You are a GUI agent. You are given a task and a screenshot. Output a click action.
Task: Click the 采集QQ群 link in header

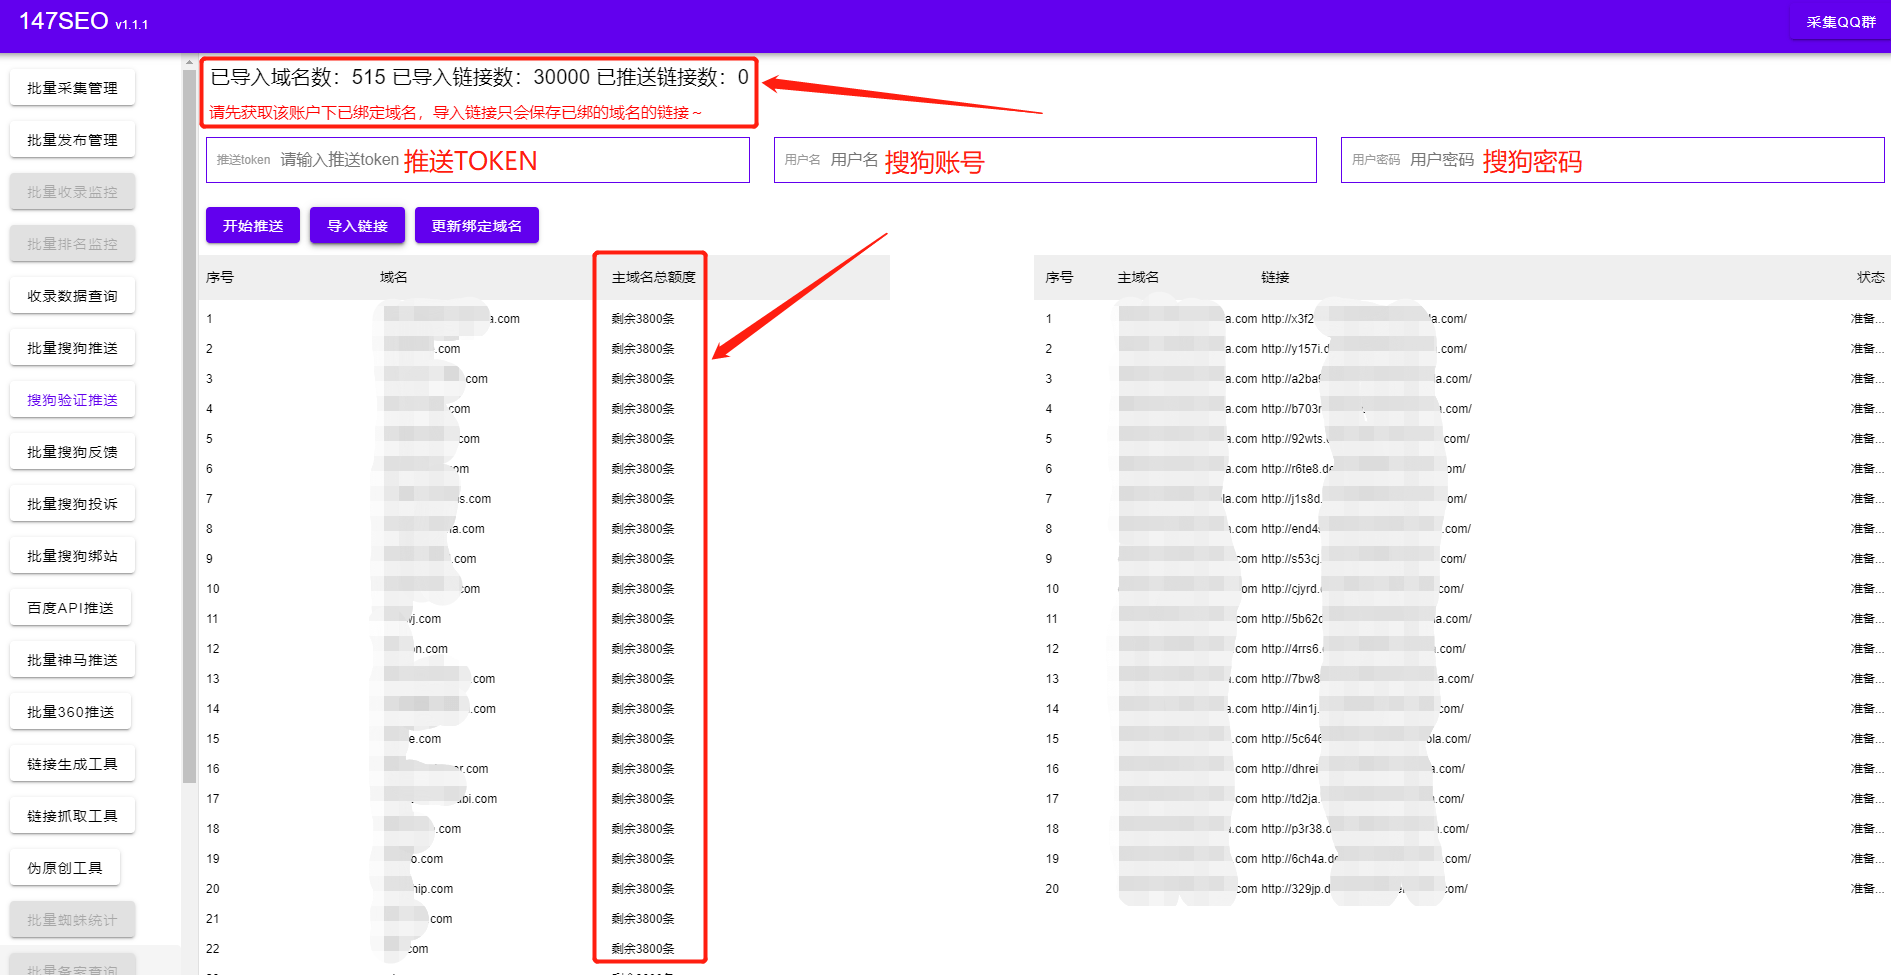click(1841, 22)
